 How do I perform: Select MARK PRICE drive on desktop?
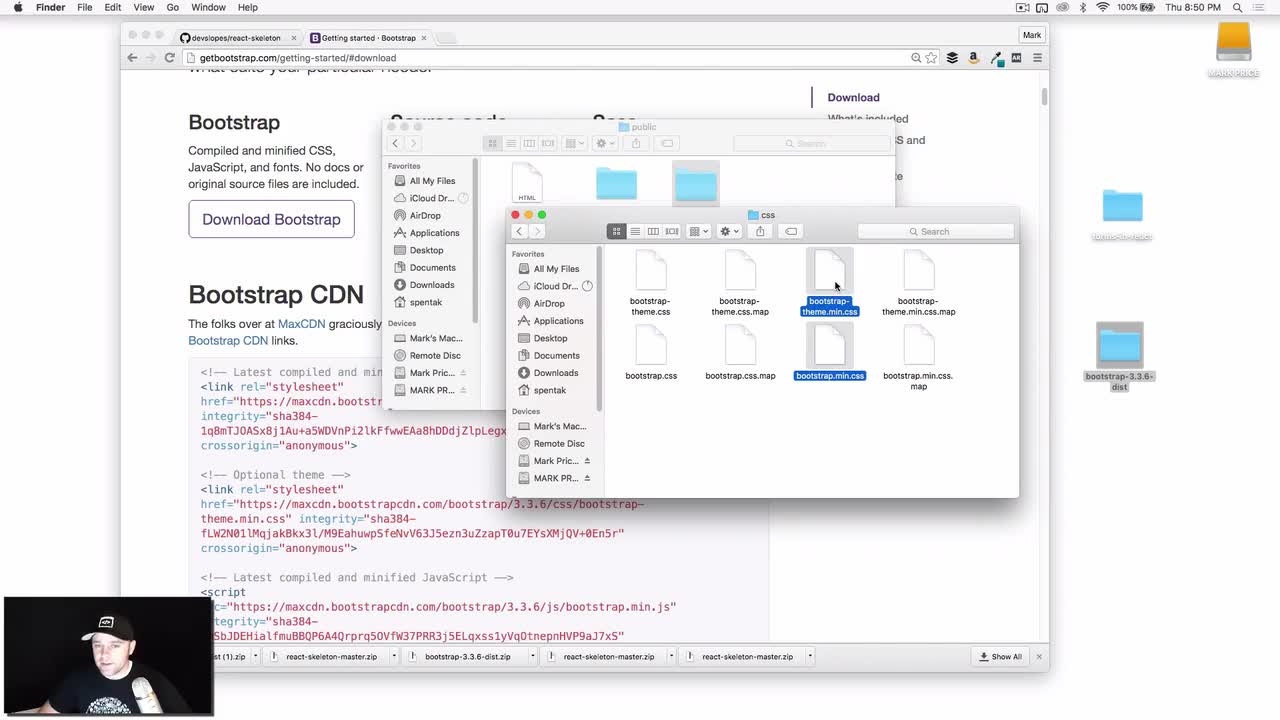click(1234, 49)
